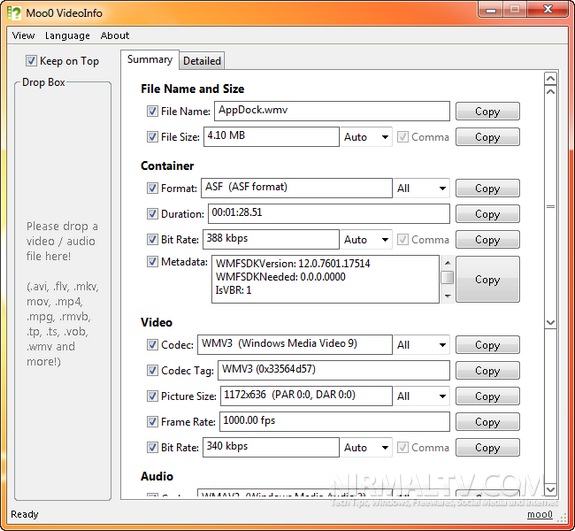The height and width of the screenshot is (531, 575).
Task: Toggle the Duration checkbox
Action: pos(152,214)
